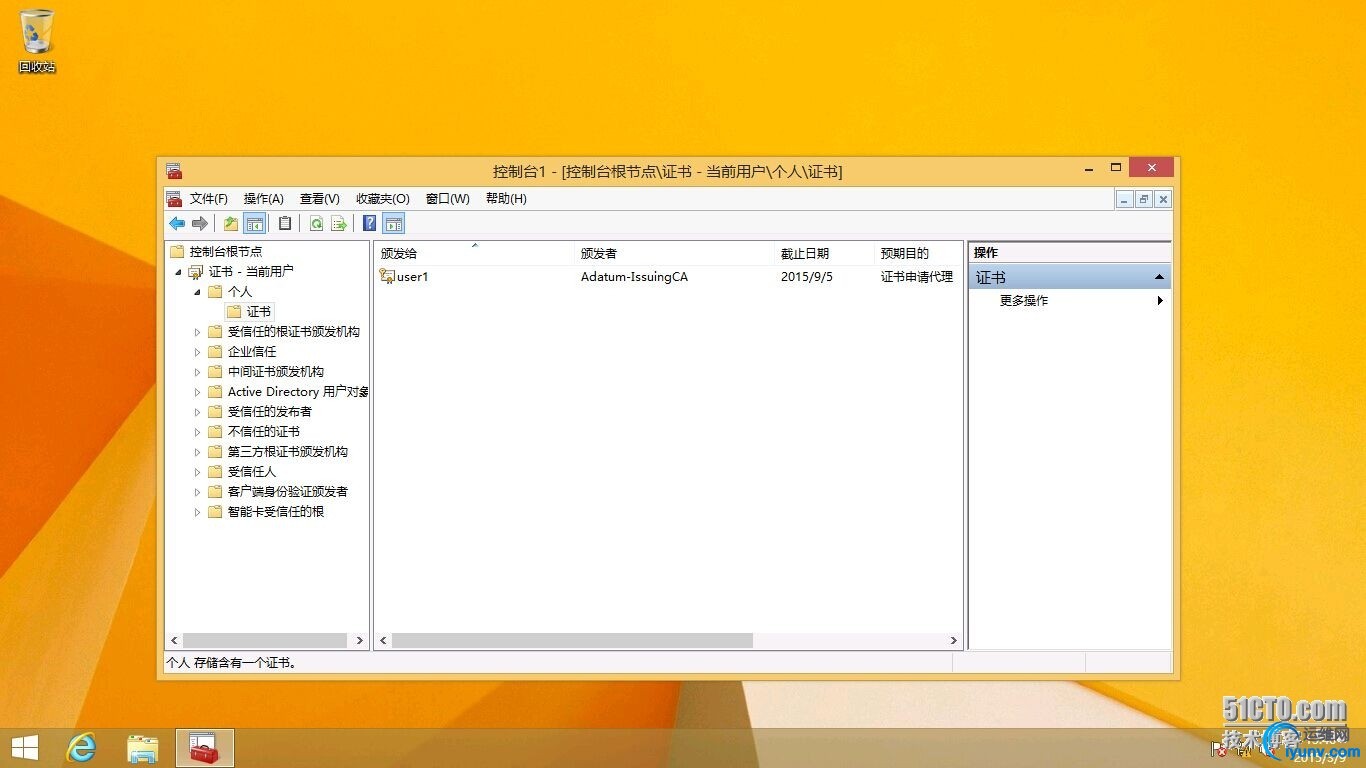The image size is (1366, 768).
Task: Click the Up one level folder icon
Action: point(231,223)
